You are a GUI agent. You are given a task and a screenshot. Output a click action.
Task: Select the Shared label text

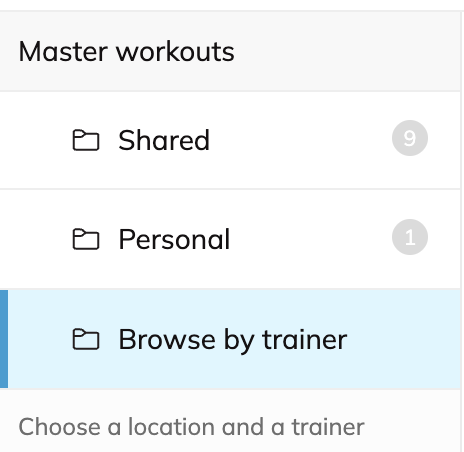pos(164,140)
